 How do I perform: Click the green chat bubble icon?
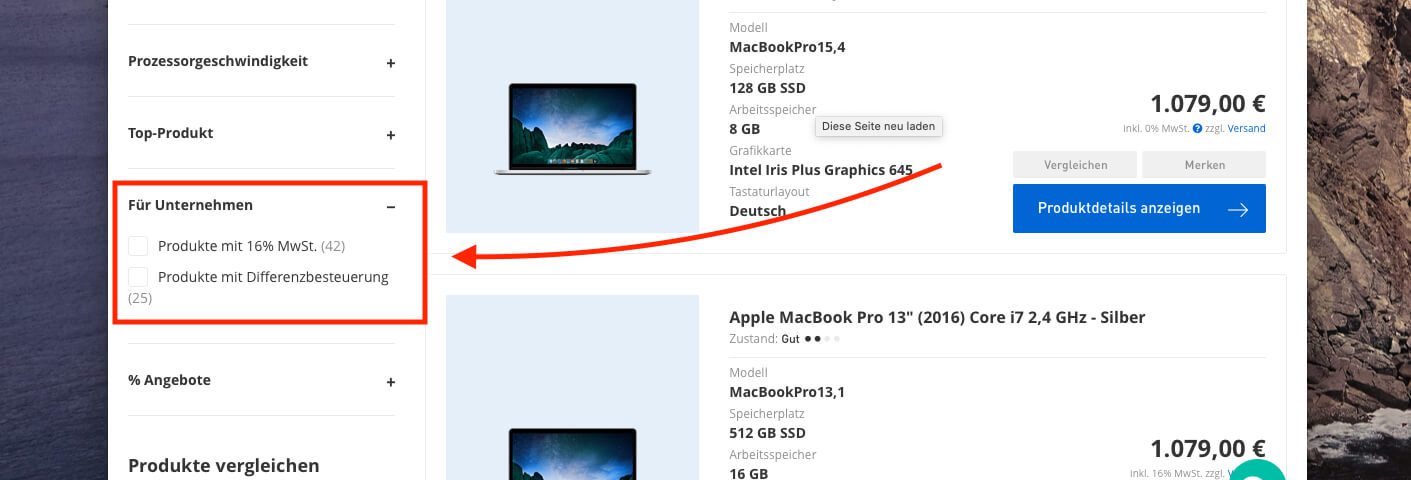1256,470
